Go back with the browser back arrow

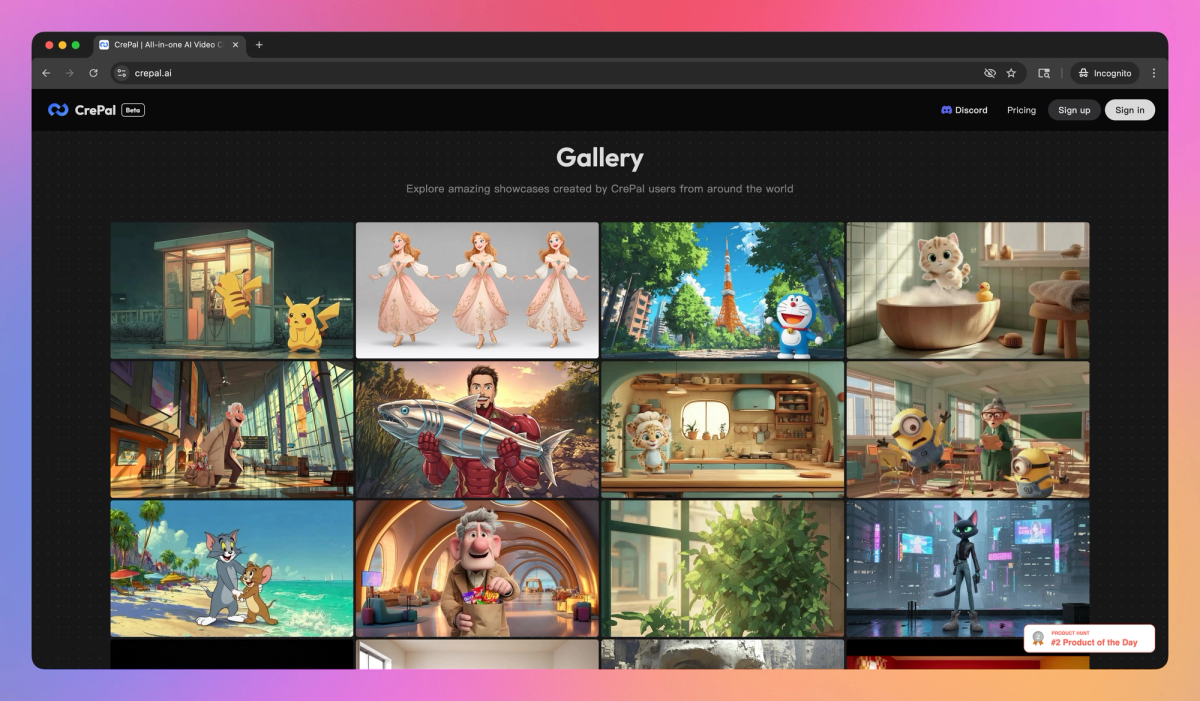pos(46,73)
